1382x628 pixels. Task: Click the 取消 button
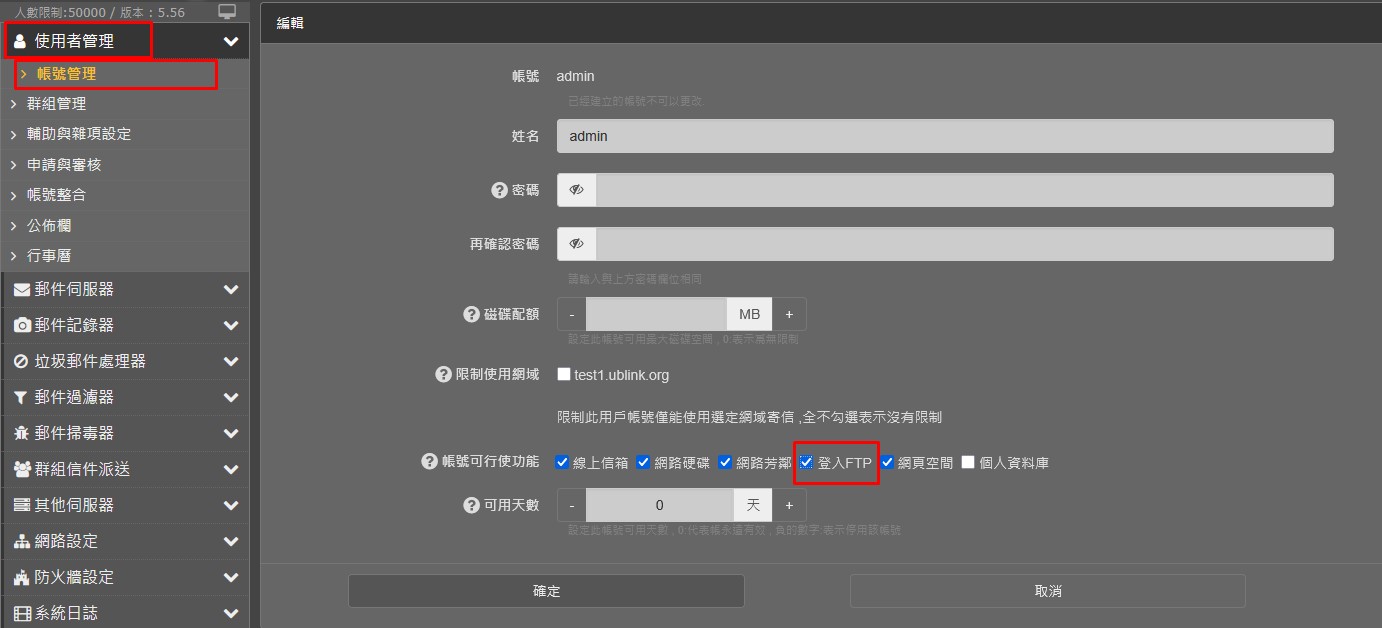tap(1047, 591)
